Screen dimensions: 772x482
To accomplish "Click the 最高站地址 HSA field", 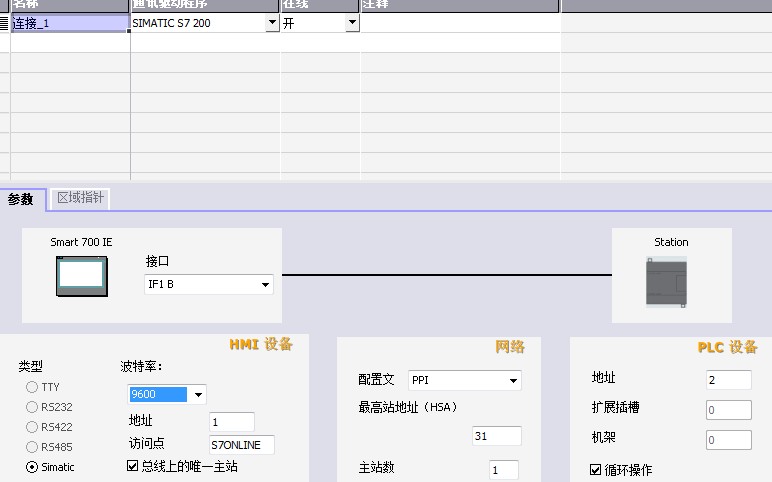I will (497, 436).
